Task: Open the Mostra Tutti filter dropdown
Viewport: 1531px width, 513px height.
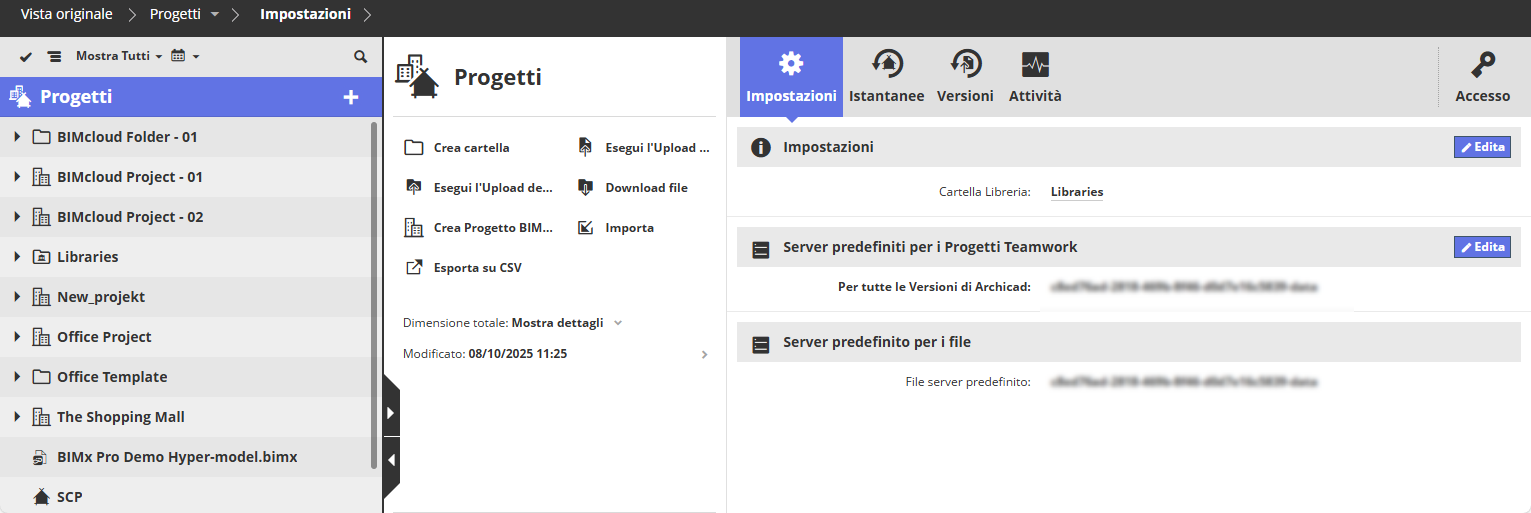Action: tap(119, 57)
